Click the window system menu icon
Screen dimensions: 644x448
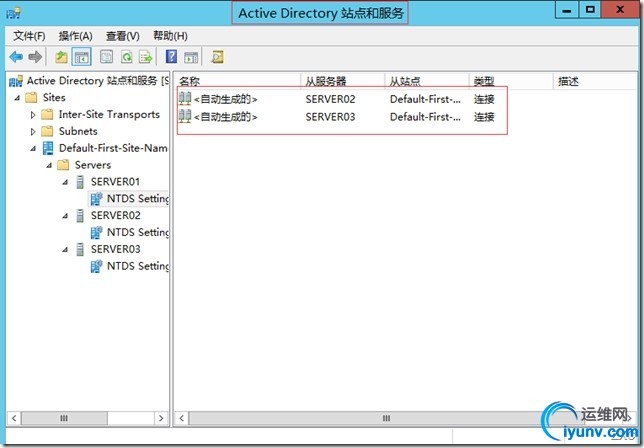tap(14, 13)
